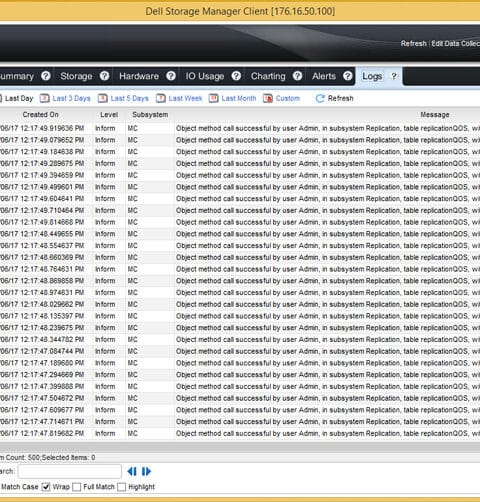Switch to the Alerts tab
This screenshot has width=480, height=502.
324,76
